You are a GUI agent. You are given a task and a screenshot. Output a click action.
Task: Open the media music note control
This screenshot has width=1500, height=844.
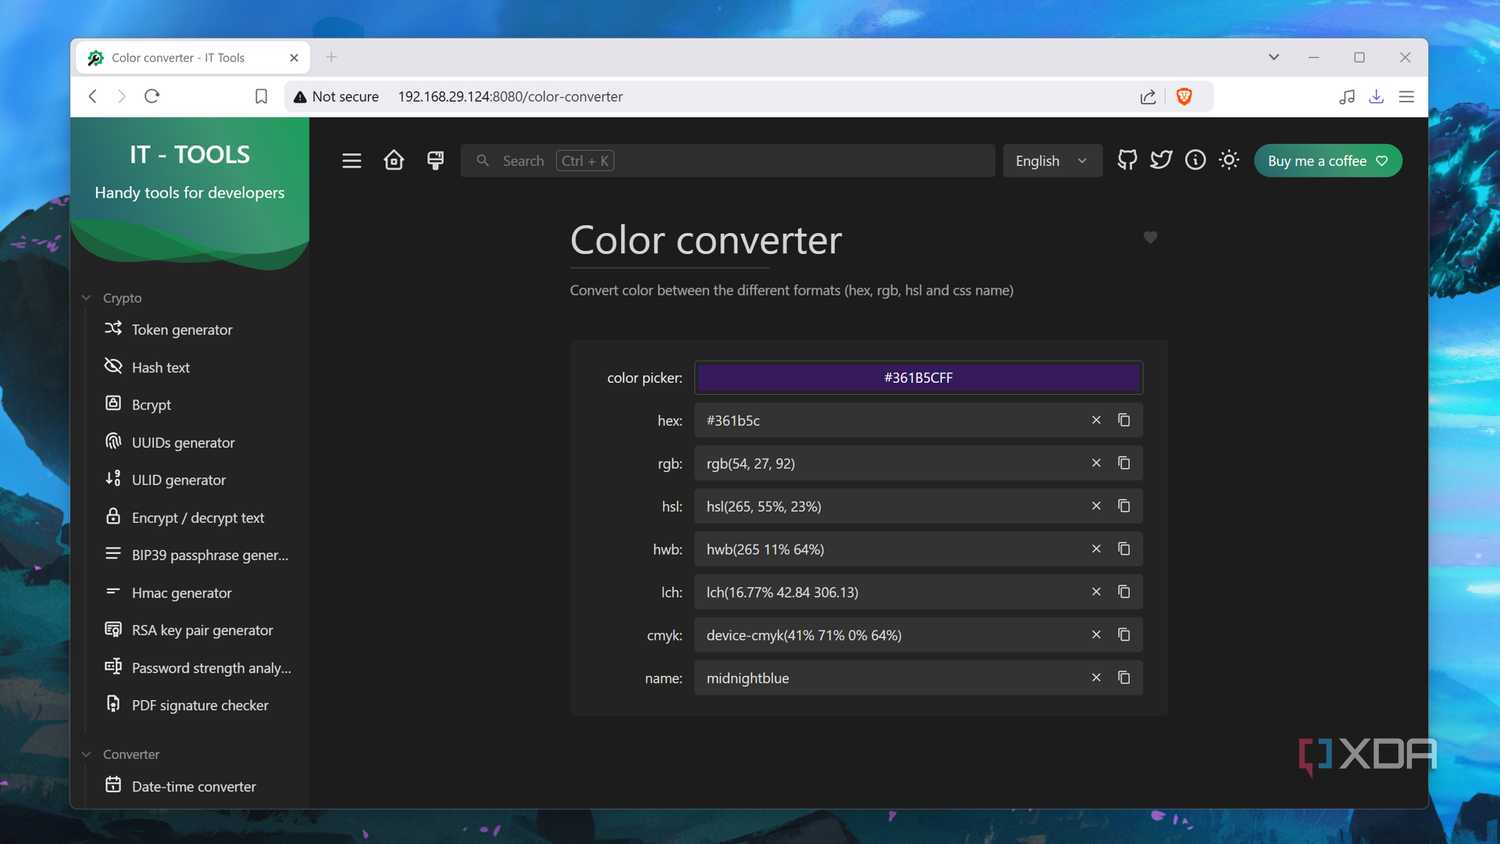click(x=1347, y=97)
